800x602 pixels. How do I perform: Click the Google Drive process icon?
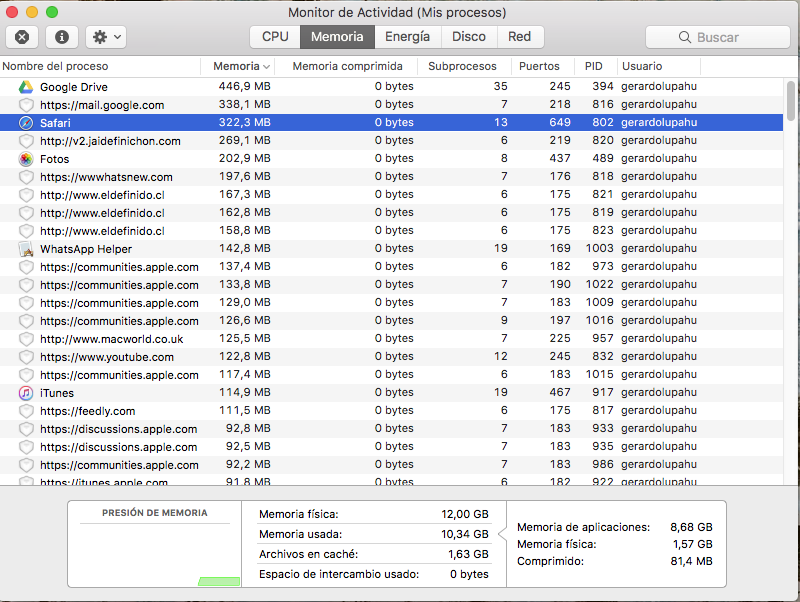(26, 87)
